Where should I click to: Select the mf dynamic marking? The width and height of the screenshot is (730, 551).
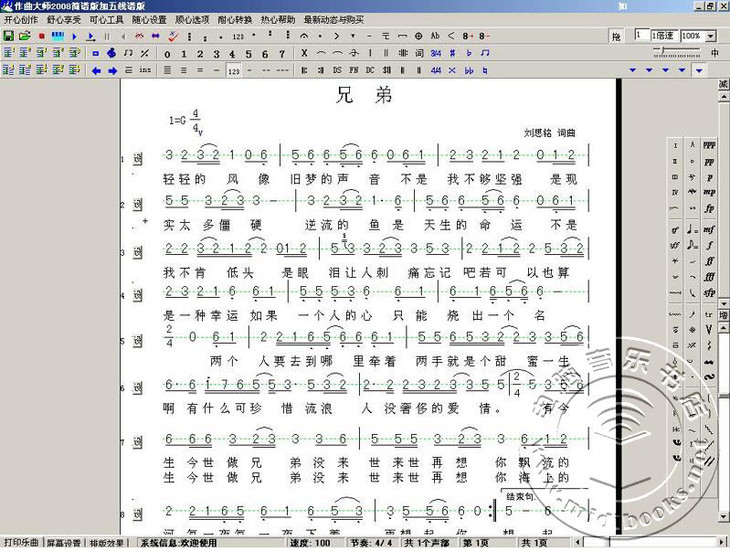click(709, 229)
